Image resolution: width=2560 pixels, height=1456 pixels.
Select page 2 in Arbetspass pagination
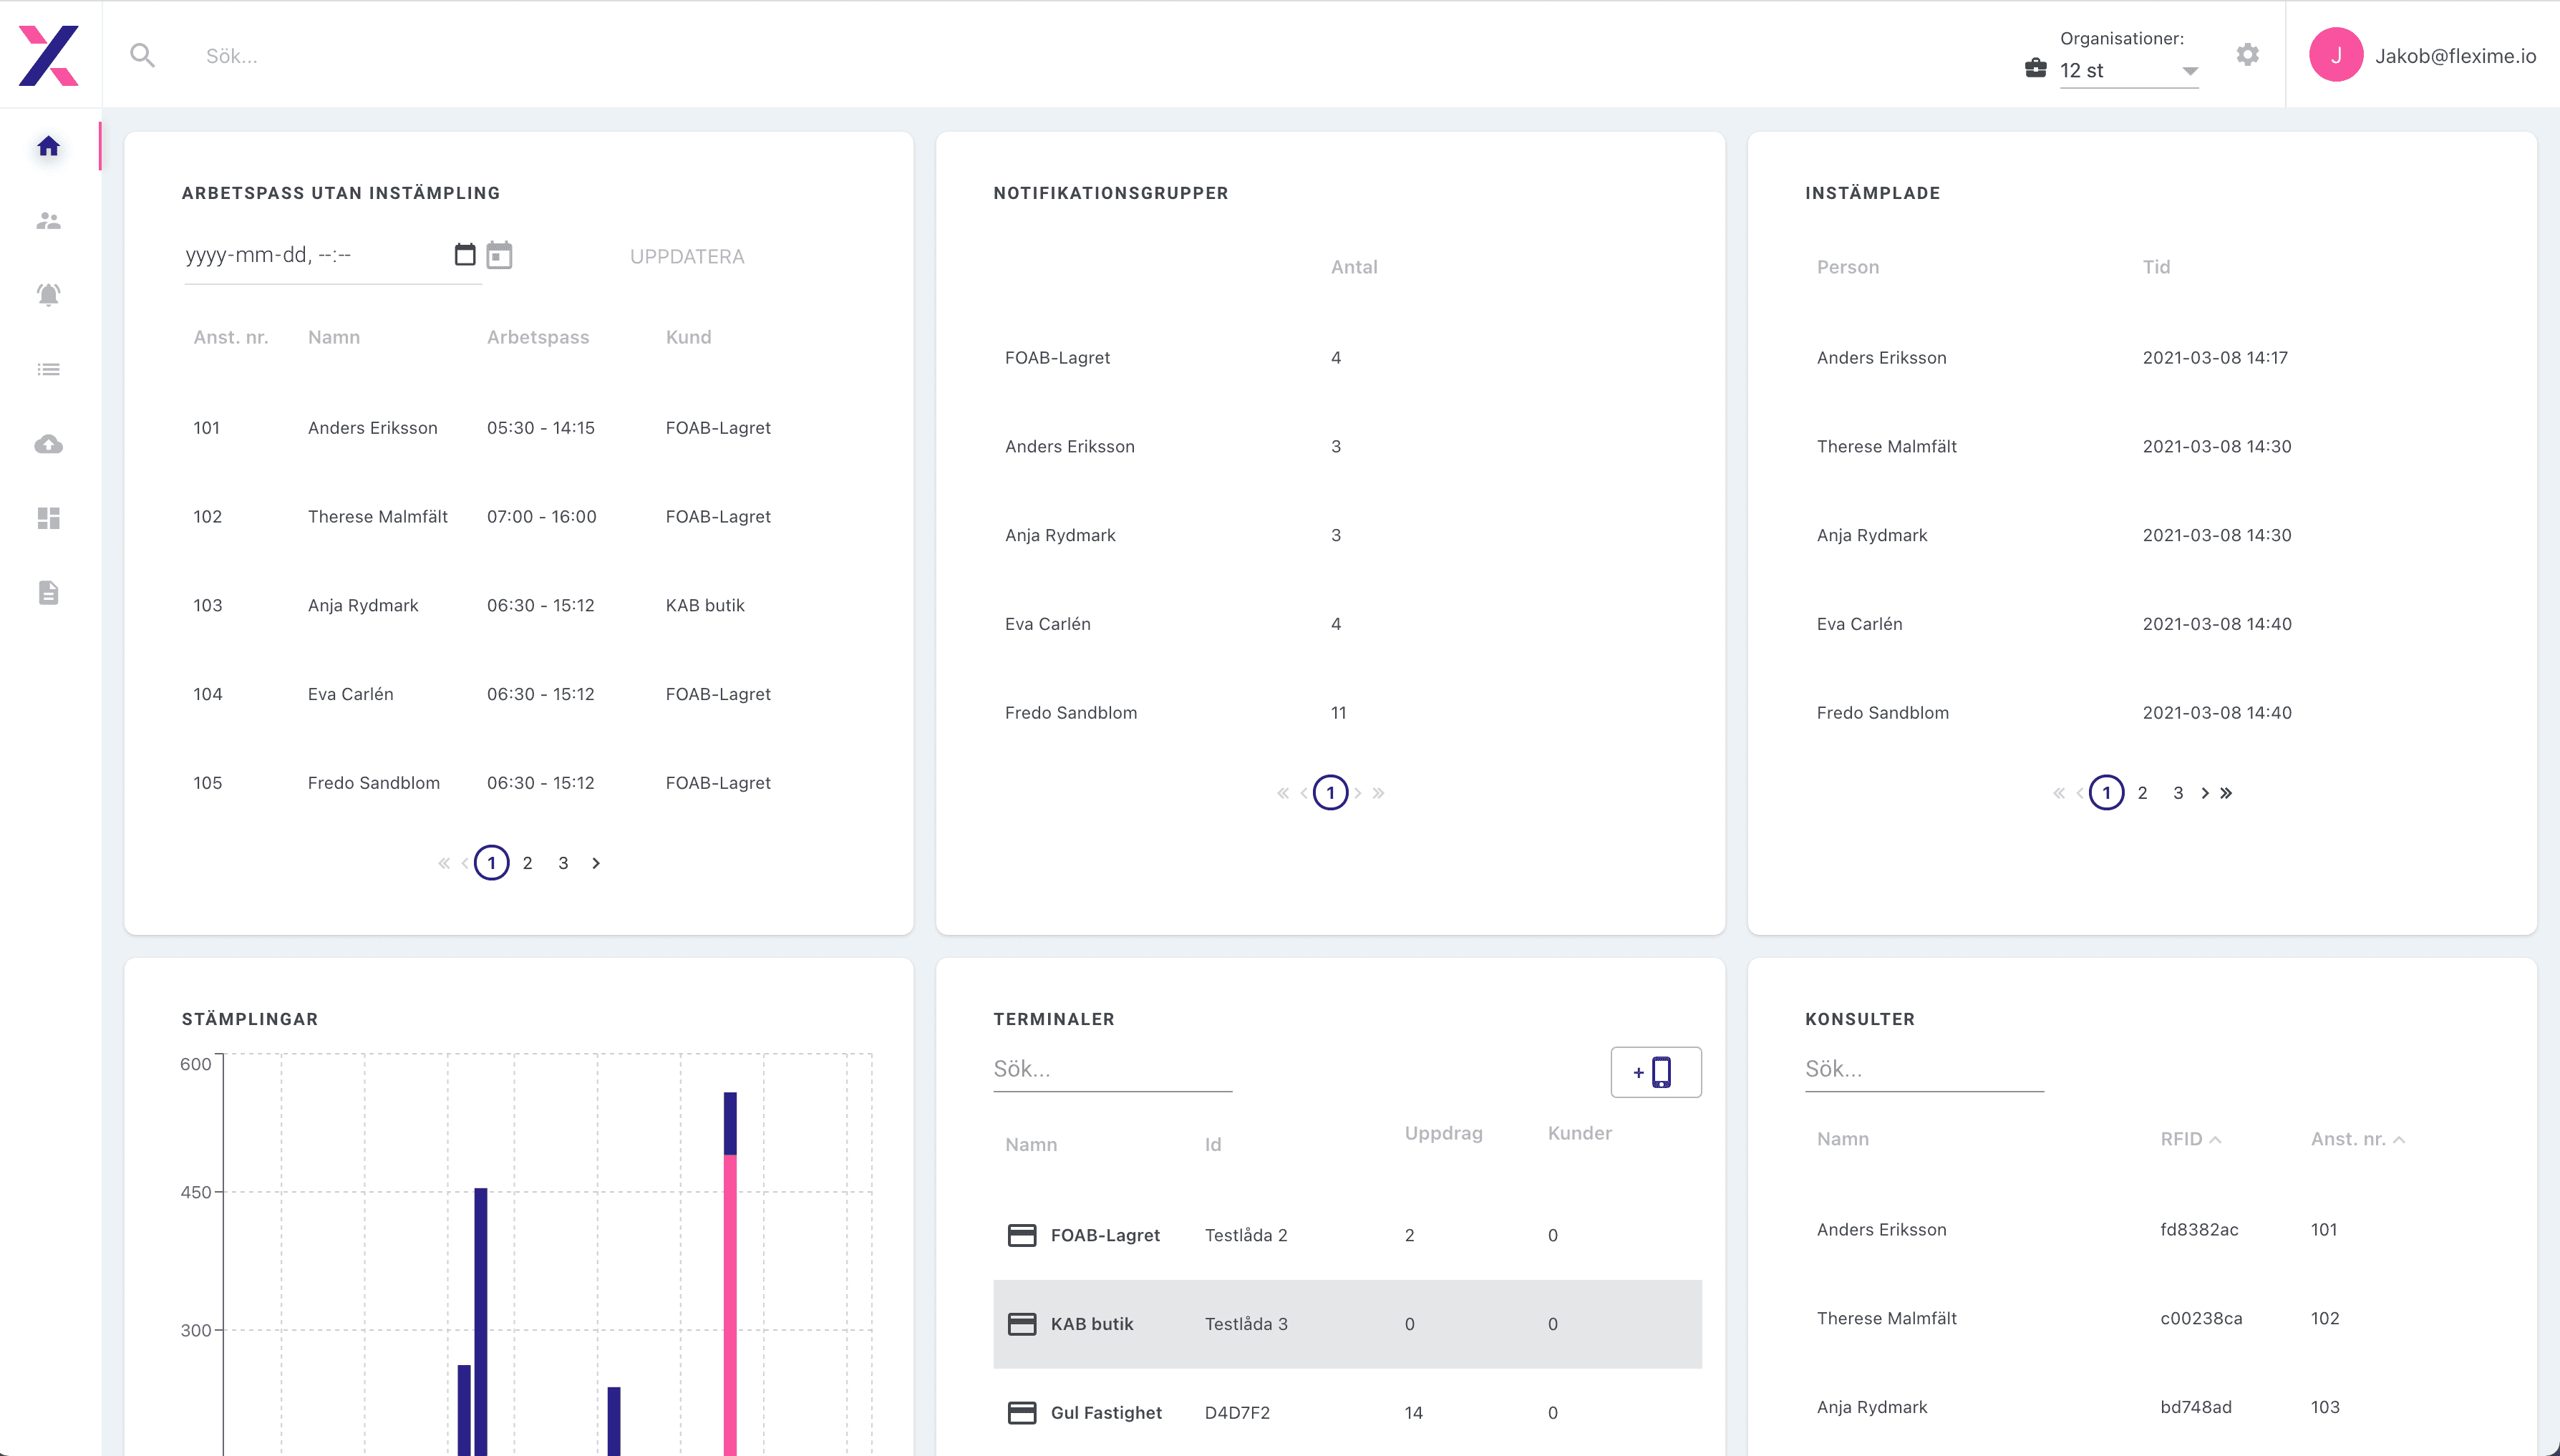(527, 863)
